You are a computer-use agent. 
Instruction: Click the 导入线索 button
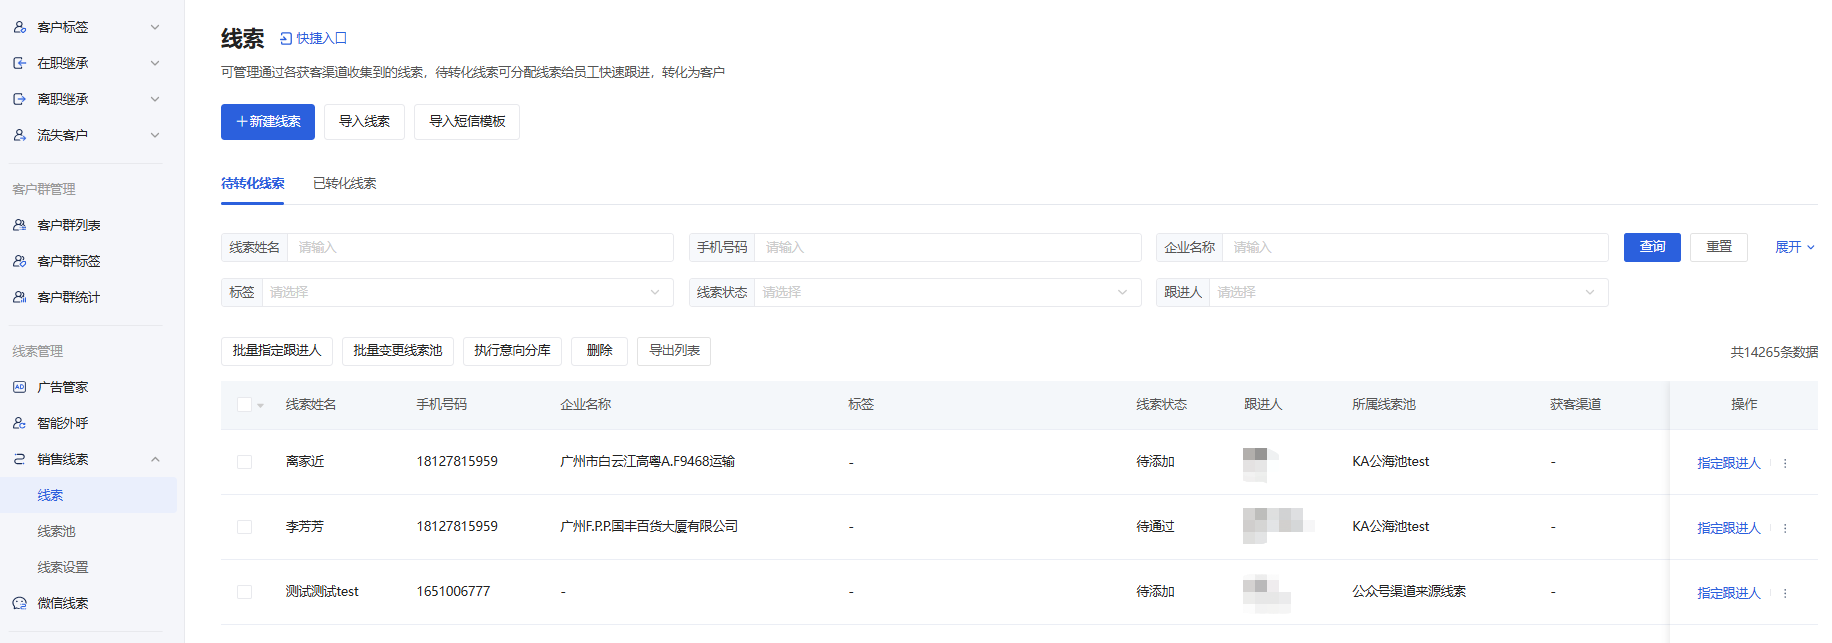coord(364,122)
